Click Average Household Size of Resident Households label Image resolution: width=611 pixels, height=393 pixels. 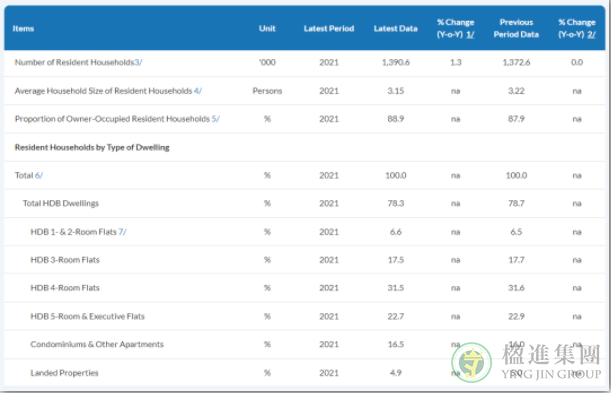[x=103, y=91]
